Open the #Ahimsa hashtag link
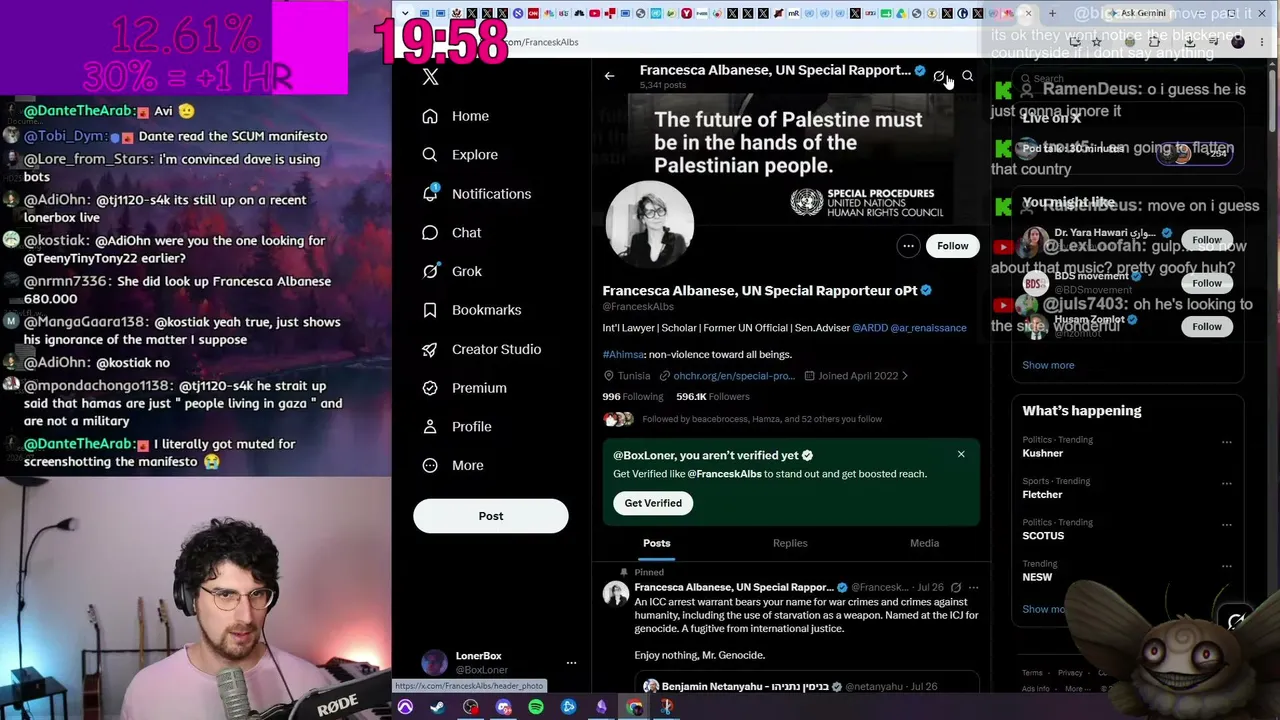The height and width of the screenshot is (720, 1280). click(622, 354)
